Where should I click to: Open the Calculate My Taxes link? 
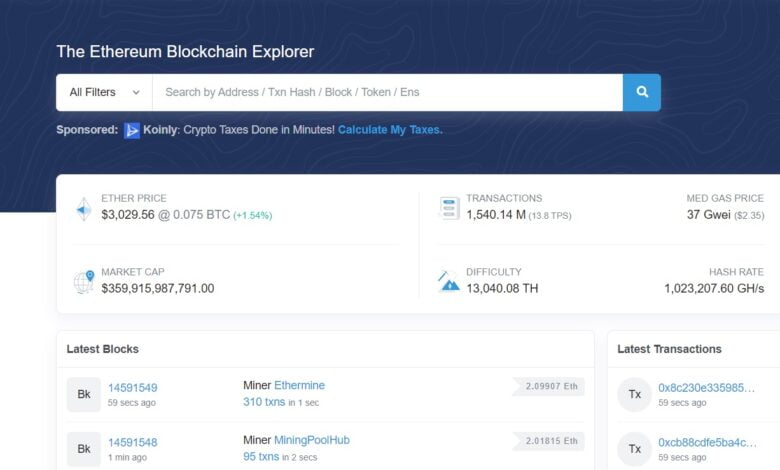click(x=390, y=130)
